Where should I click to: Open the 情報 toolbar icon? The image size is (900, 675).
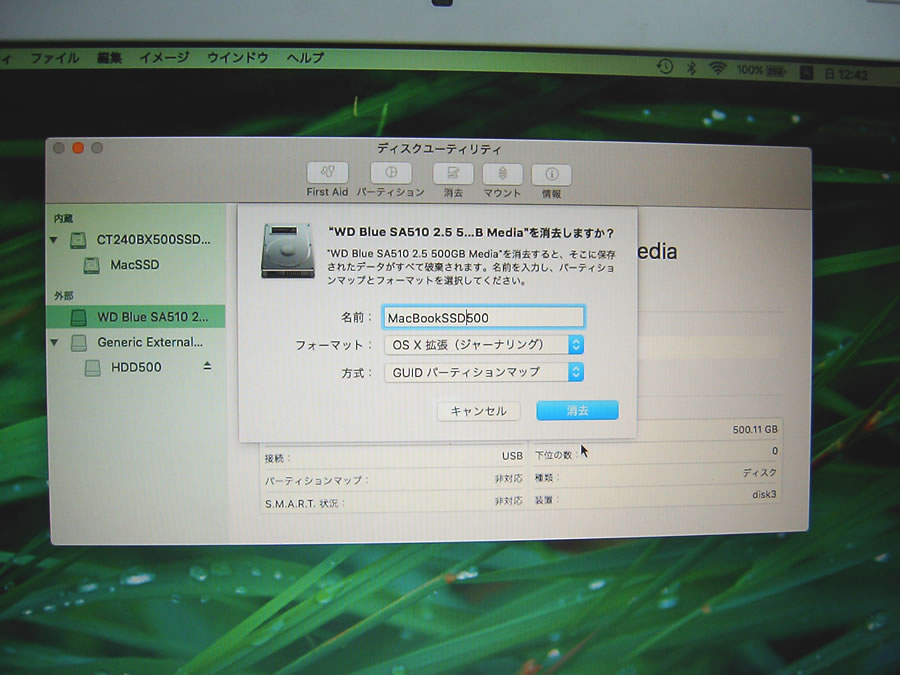pos(552,174)
